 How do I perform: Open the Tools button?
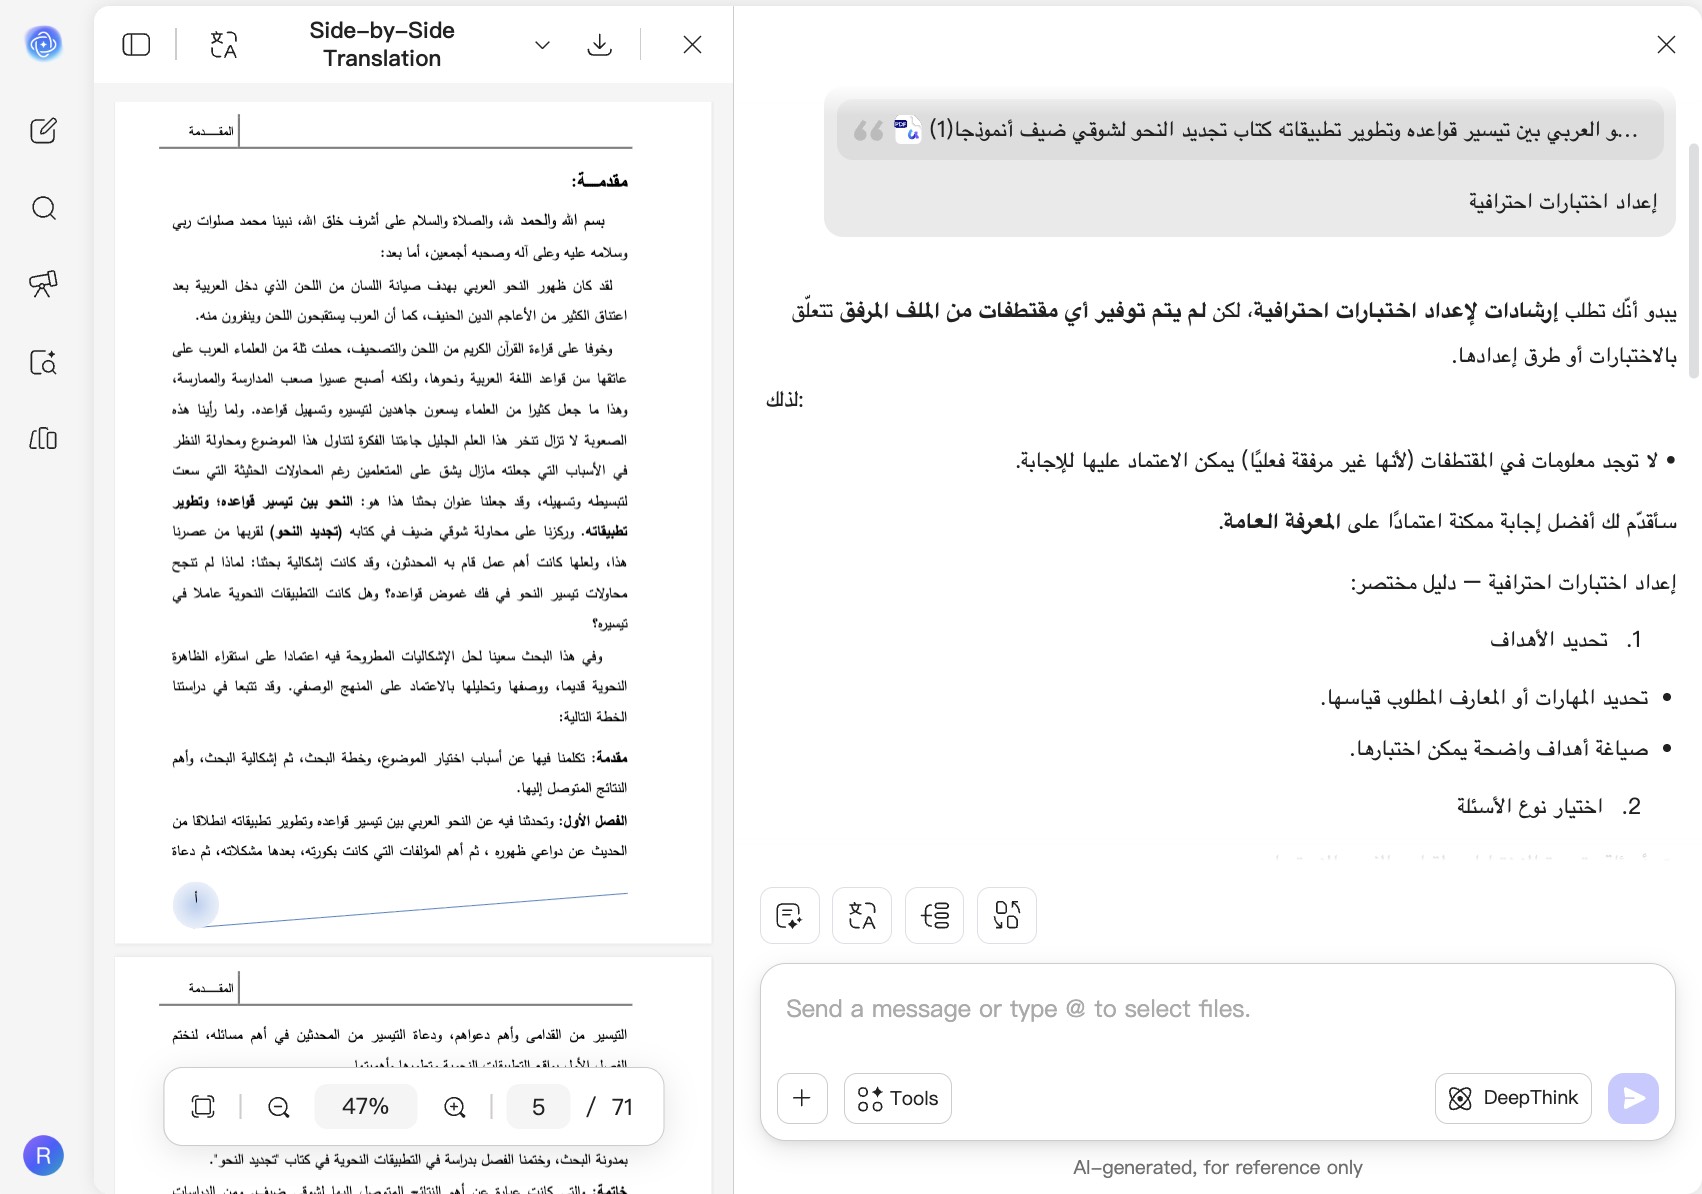coord(898,1098)
